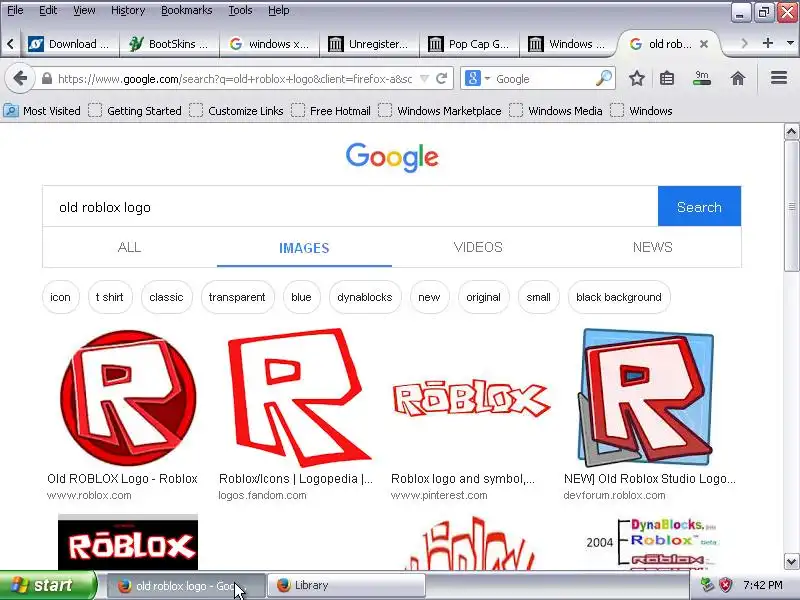Image resolution: width=800 pixels, height=600 pixels.
Task: Click the network tray icon in taskbar
Action: coord(707,585)
